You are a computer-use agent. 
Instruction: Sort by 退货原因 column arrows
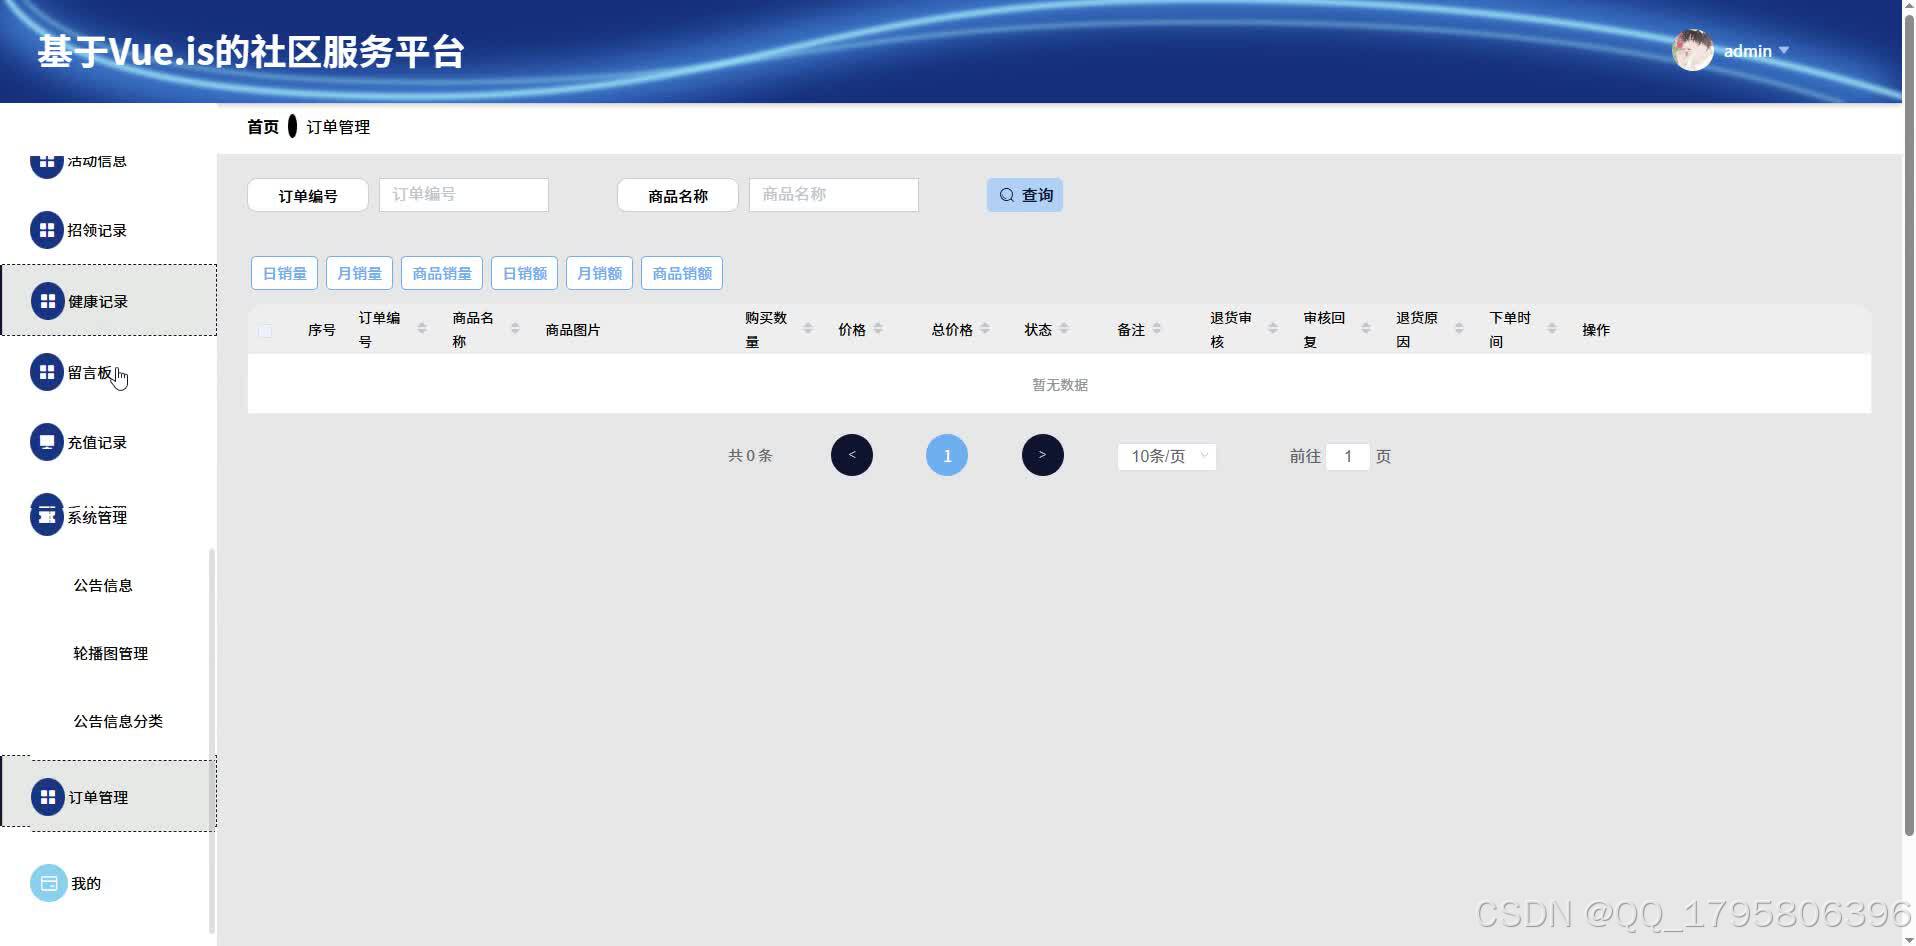(1459, 328)
